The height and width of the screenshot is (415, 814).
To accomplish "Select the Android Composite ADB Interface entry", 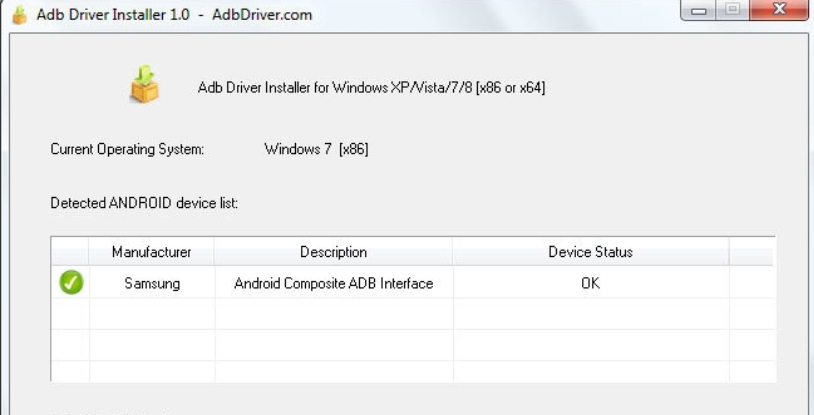I will tap(333, 283).
